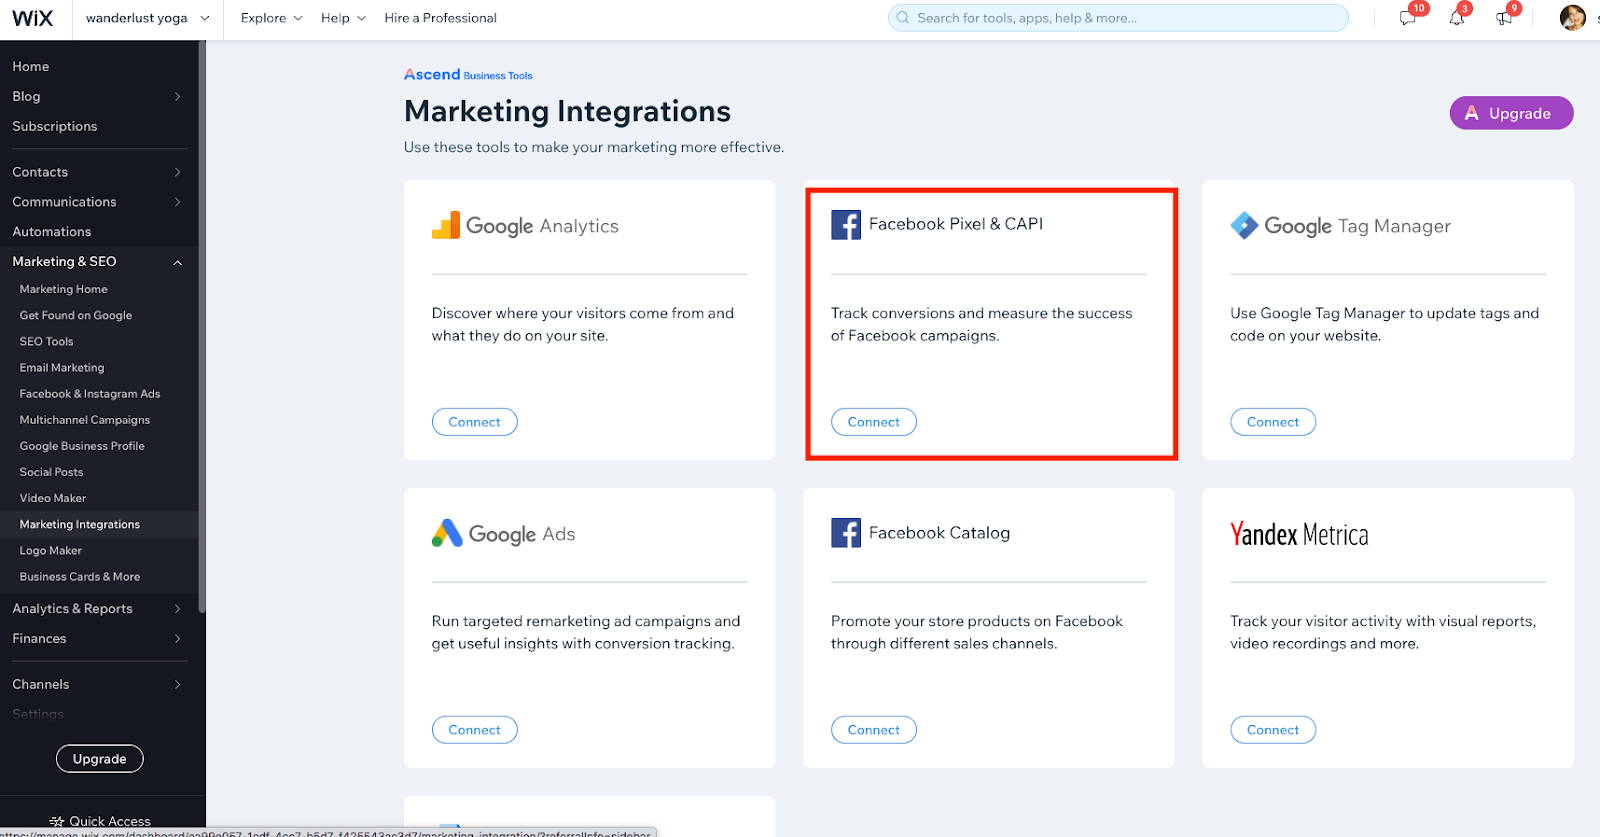Click the Wix logo

[32, 18]
